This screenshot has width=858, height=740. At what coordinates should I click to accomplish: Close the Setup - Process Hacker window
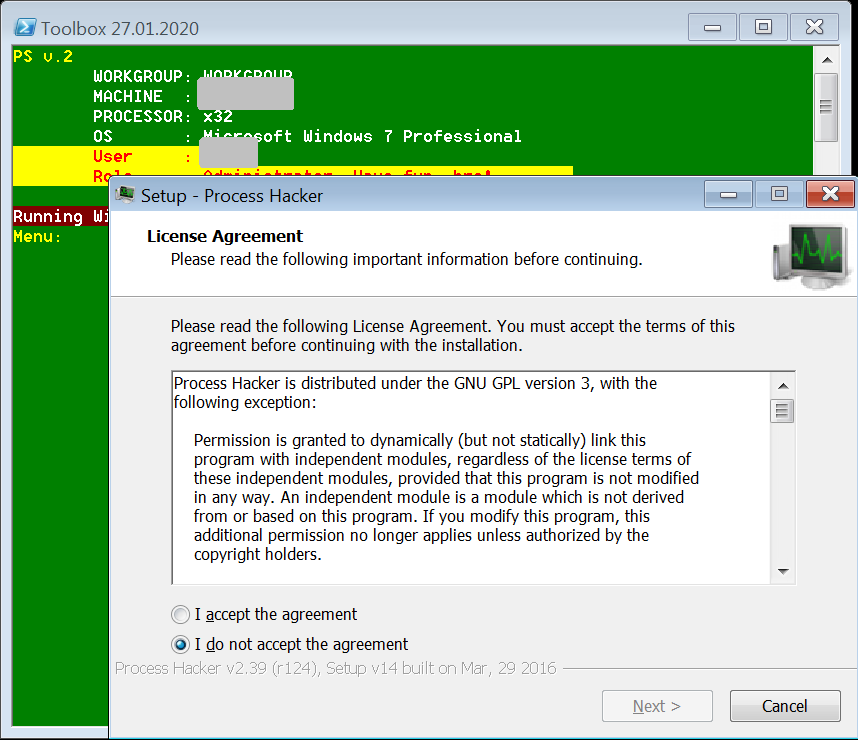(830, 194)
